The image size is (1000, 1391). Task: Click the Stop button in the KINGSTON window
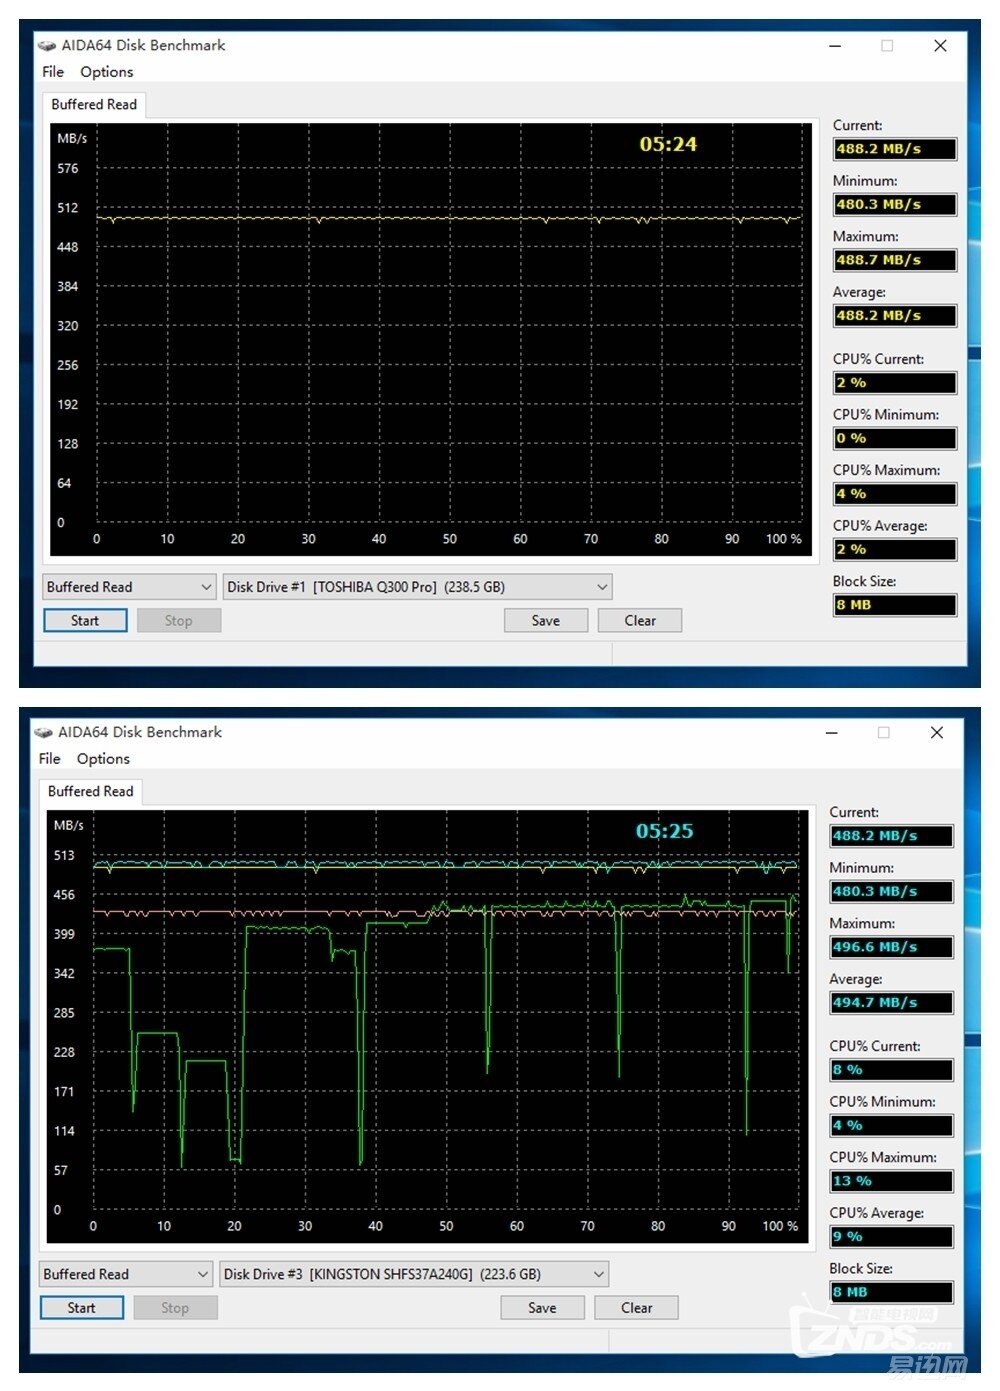click(x=175, y=1308)
